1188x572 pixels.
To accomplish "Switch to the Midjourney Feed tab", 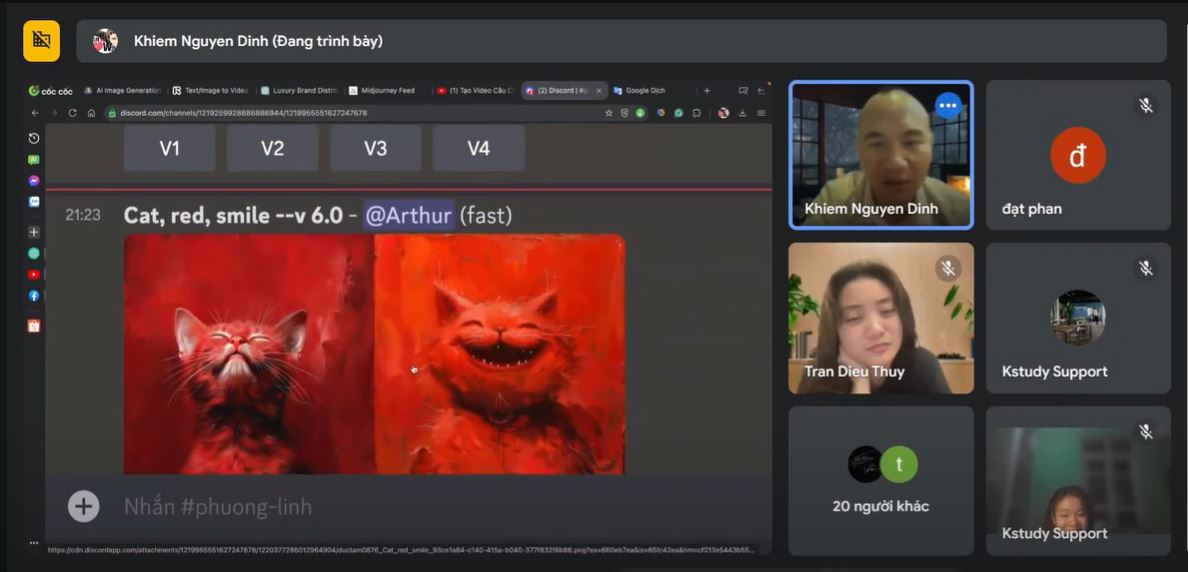I will click(x=386, y=90).
